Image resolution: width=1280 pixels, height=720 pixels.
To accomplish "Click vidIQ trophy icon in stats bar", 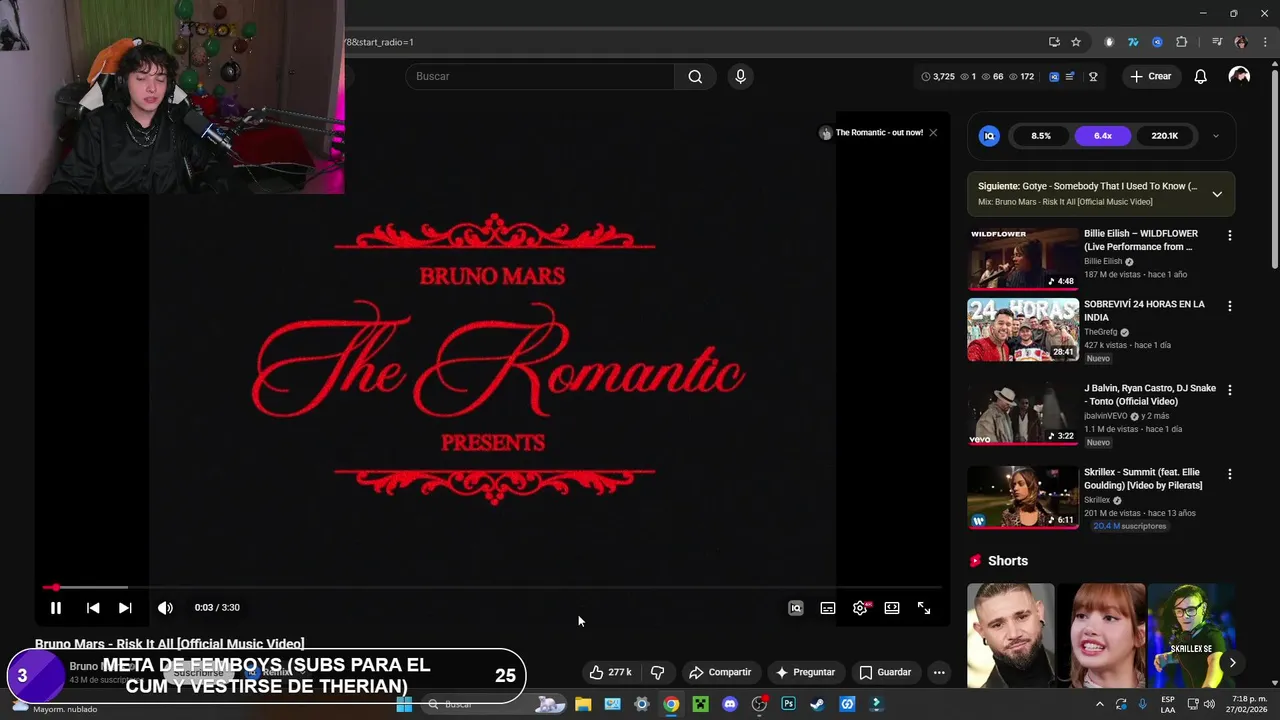I will click(x=1093, y=77).
